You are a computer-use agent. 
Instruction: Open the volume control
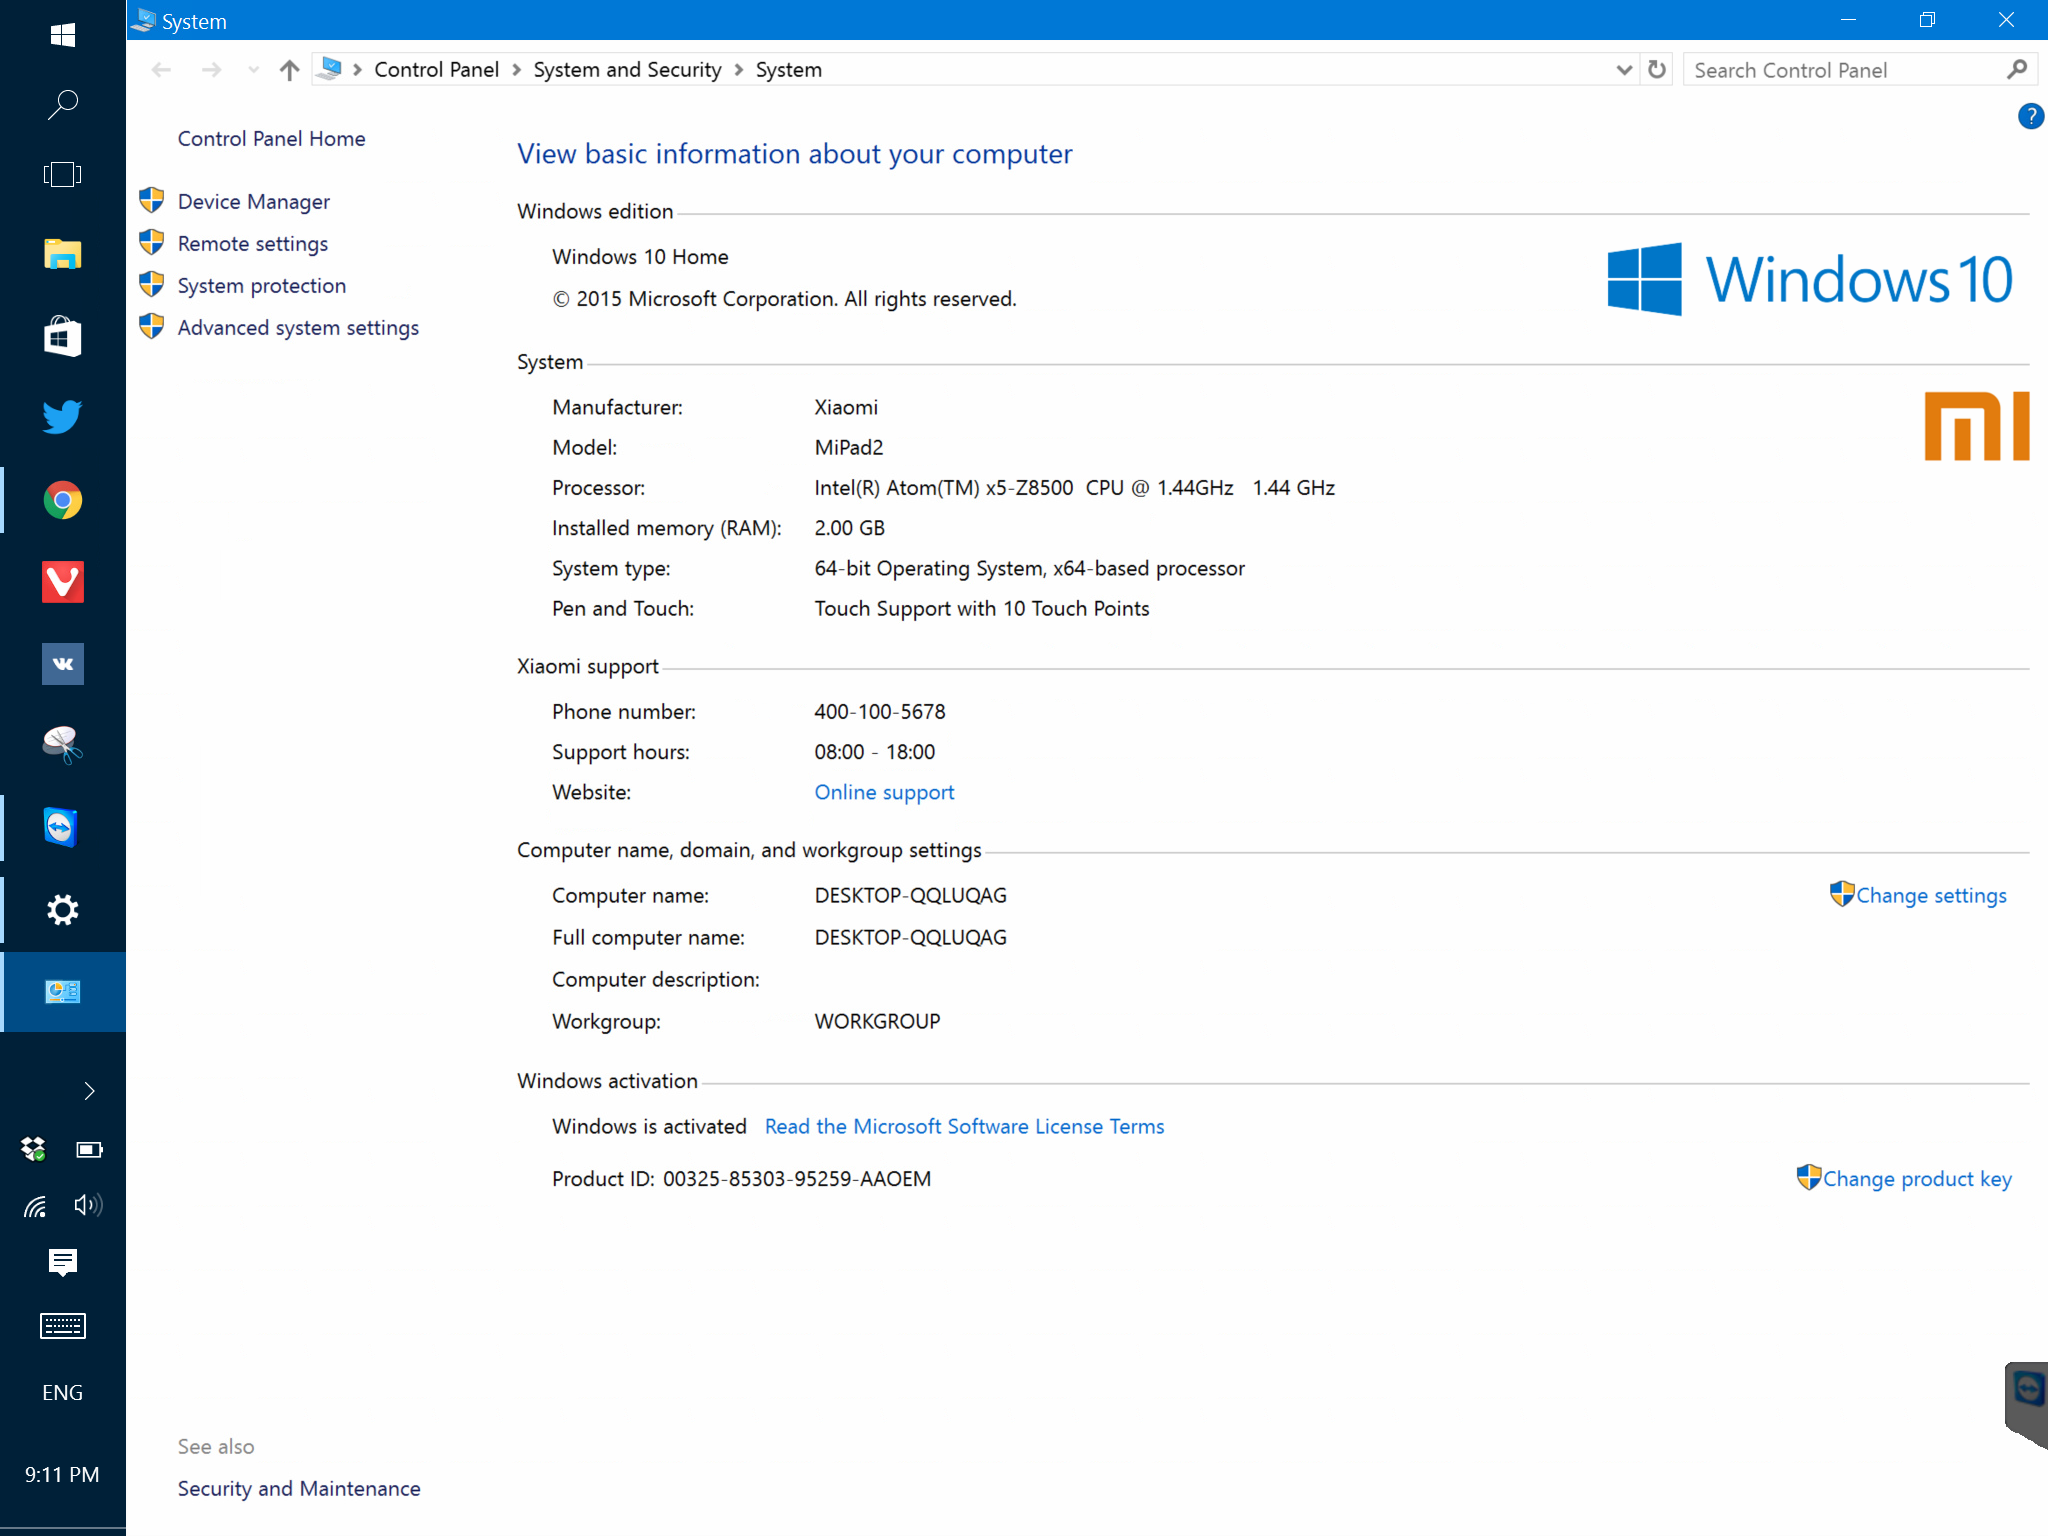point(89,1205)
